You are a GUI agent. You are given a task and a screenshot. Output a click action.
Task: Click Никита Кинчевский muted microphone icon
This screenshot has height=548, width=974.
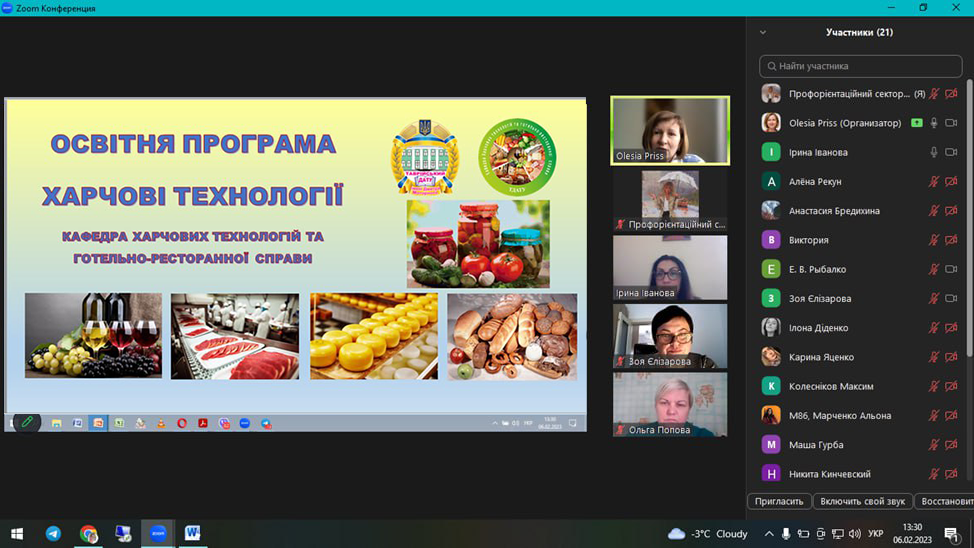tap(934, 474)
